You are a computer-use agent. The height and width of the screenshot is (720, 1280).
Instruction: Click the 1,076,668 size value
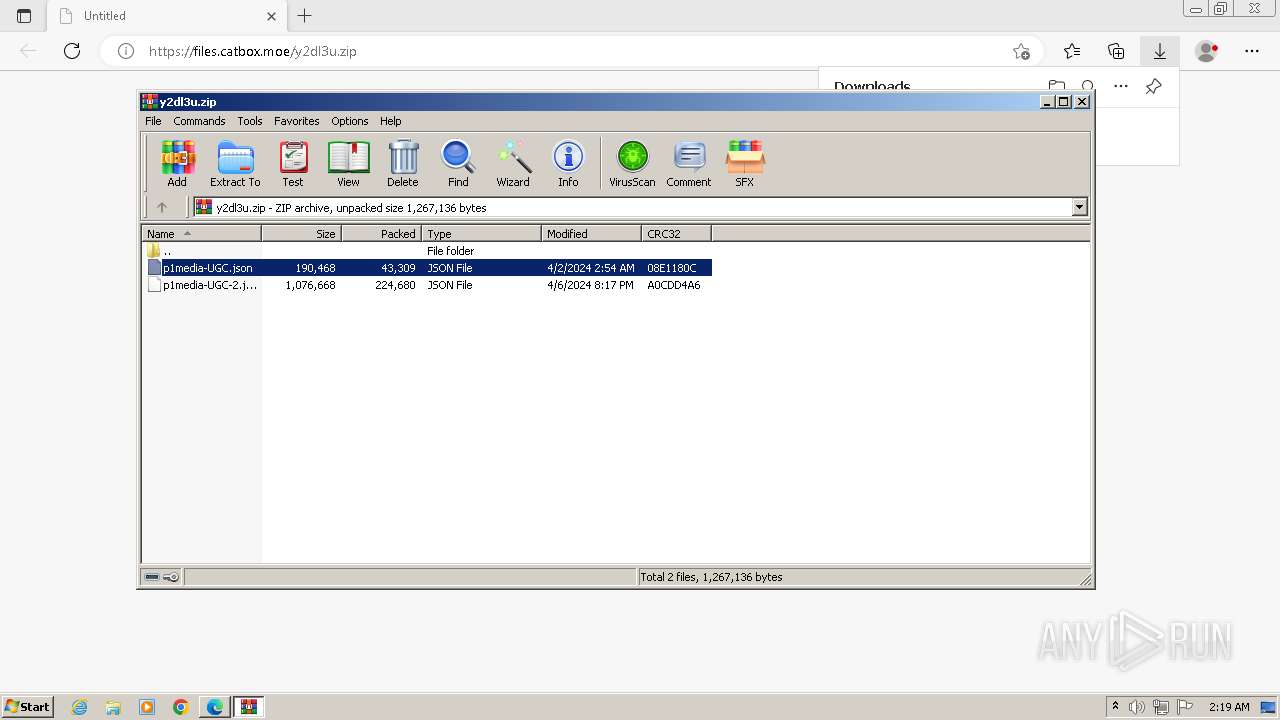tap(310, 285)
